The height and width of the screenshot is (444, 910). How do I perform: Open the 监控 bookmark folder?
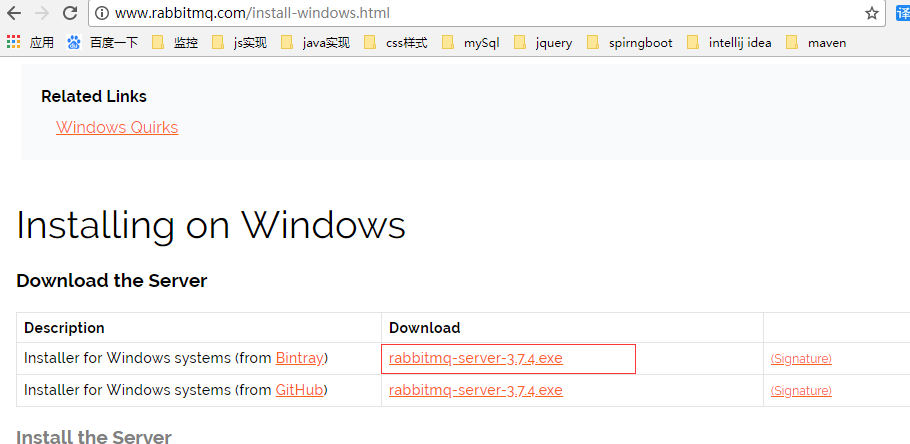[x=175, y=42]
